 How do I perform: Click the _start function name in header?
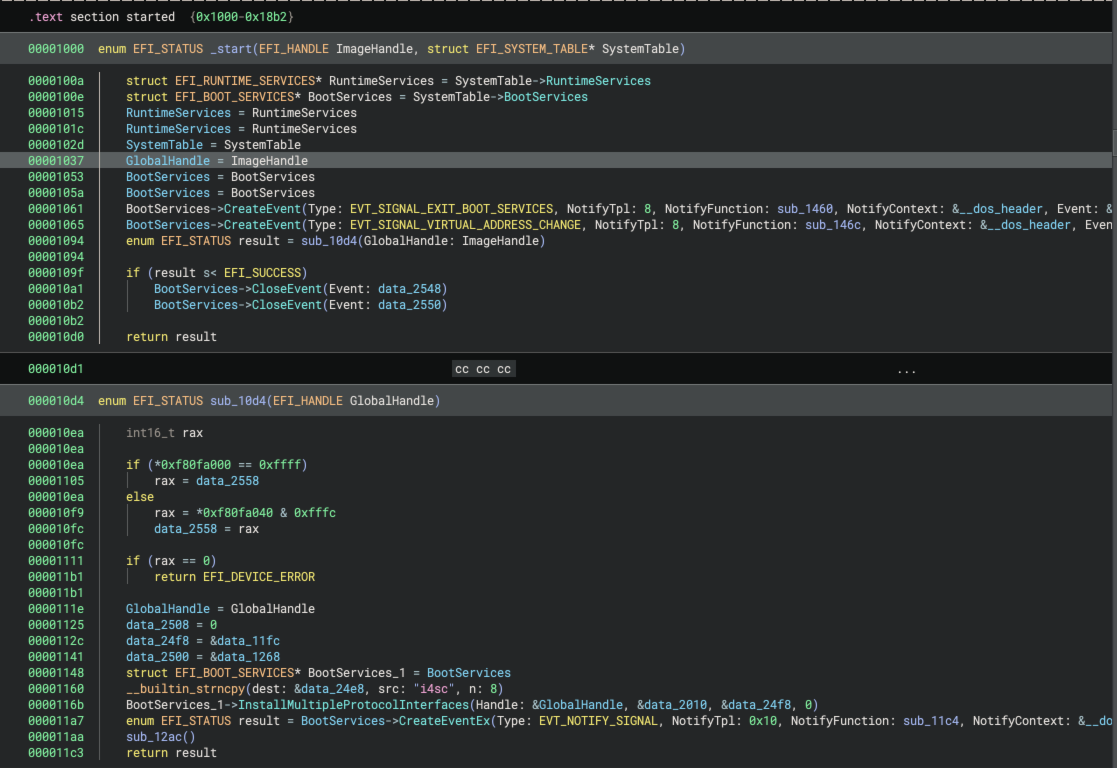coord(231,49)
